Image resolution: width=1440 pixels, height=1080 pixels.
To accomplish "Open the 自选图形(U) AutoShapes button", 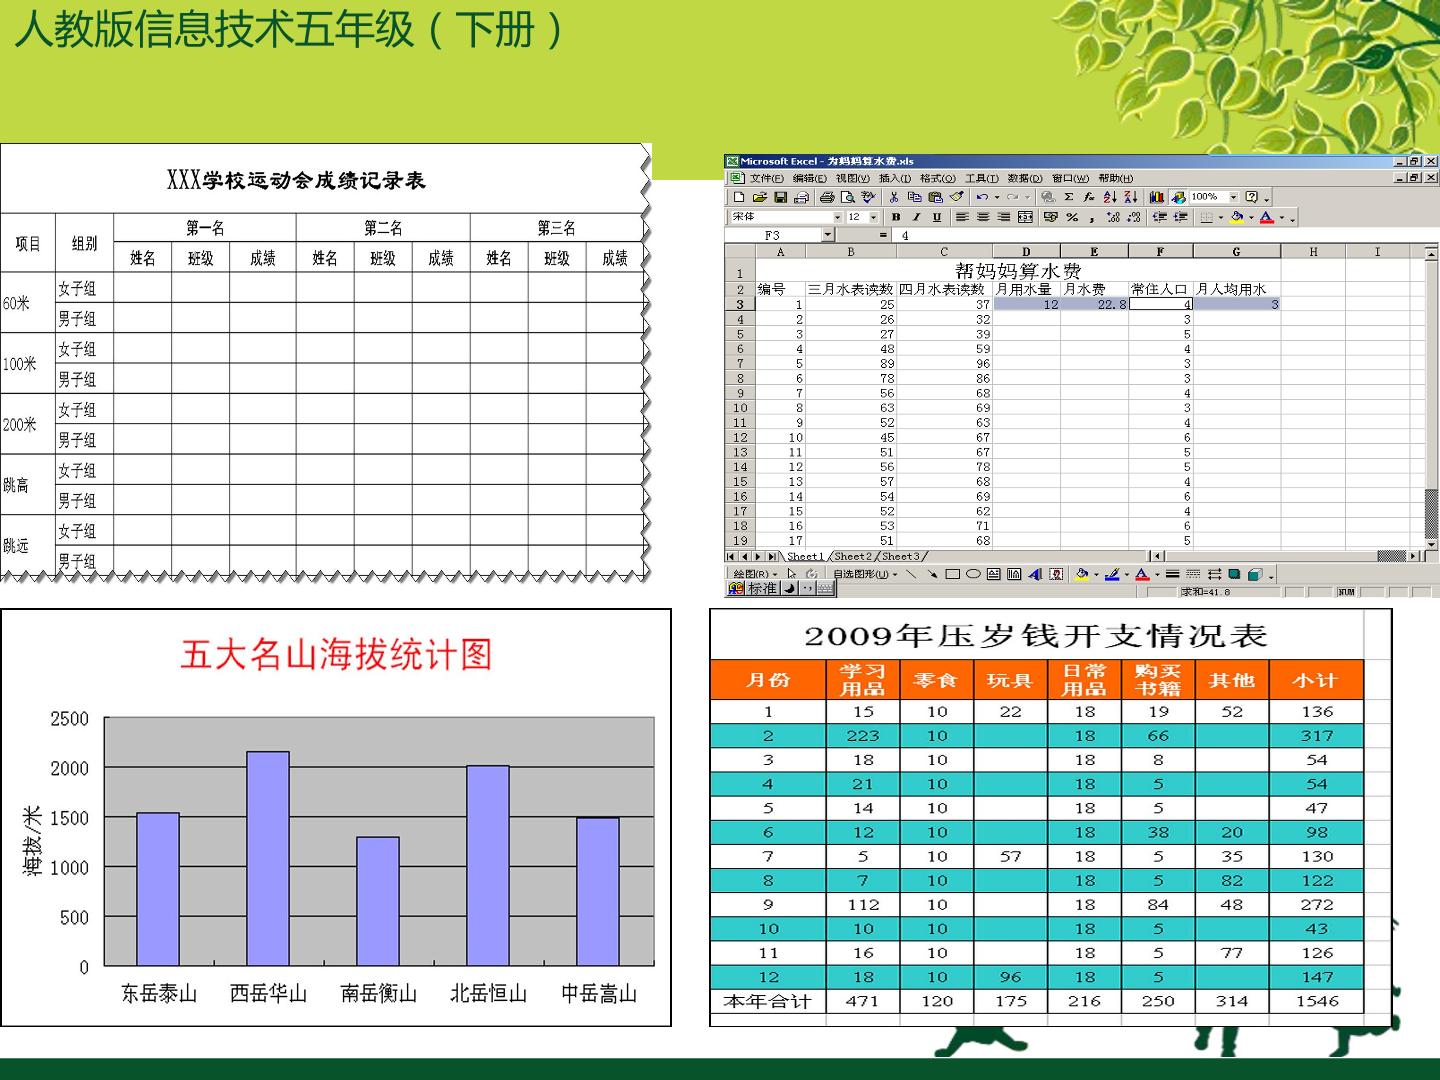I will (866, 574).
